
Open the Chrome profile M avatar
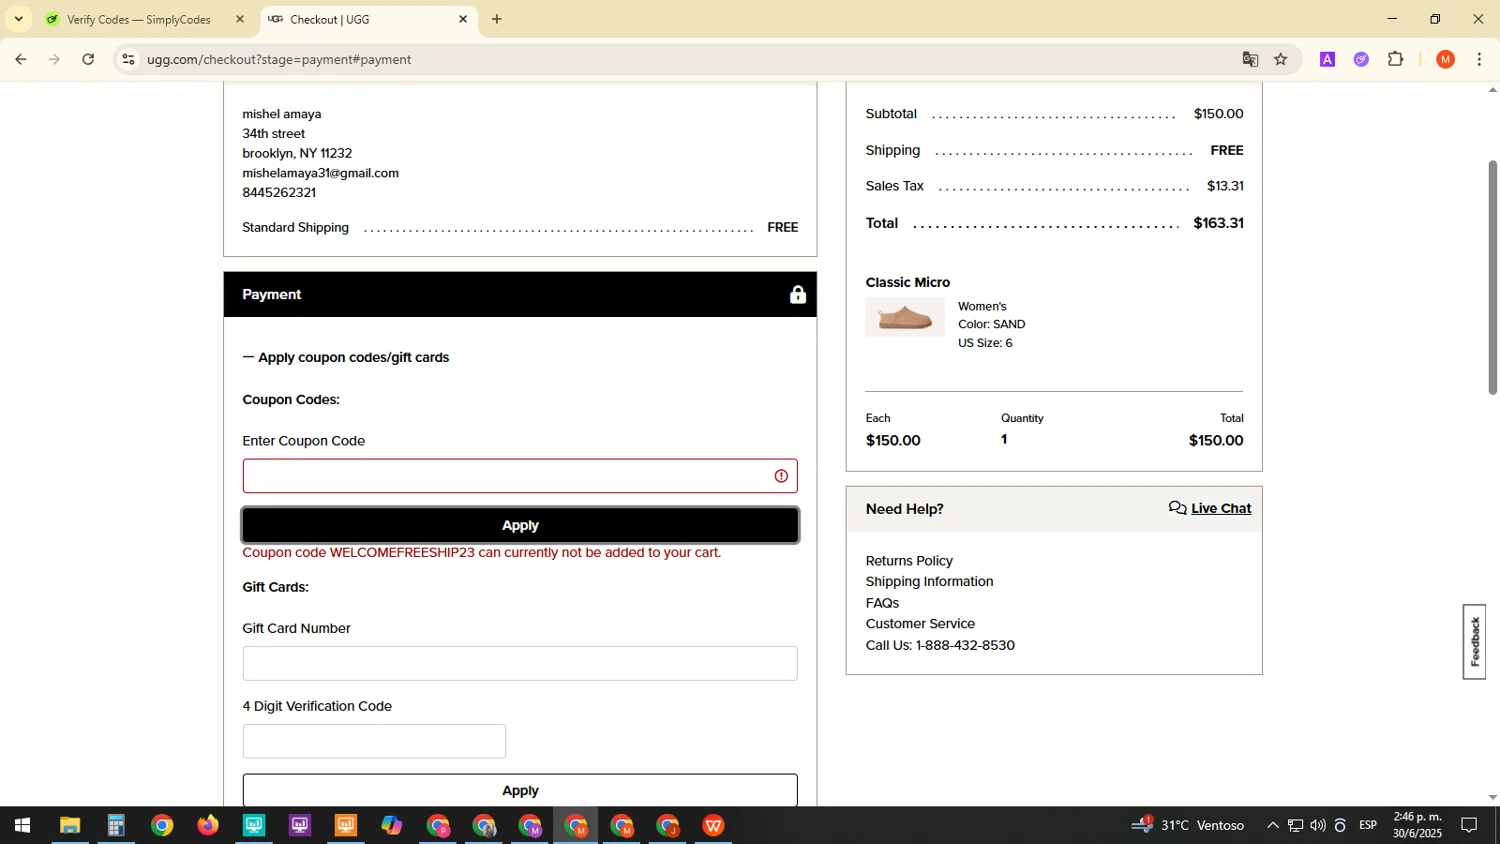[1445, 60]
